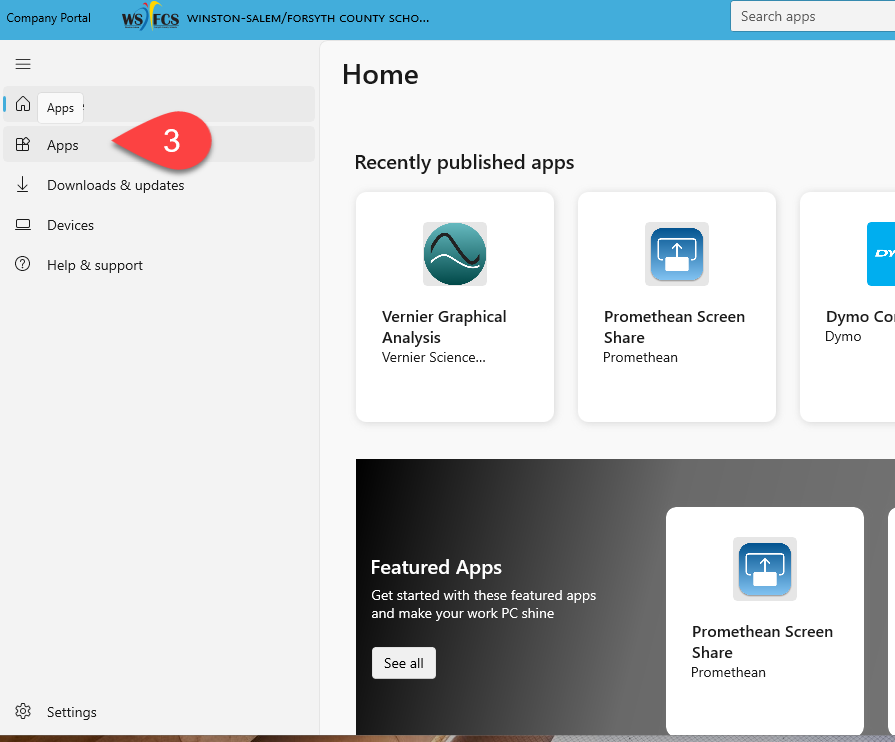Image resolution: width=895 pixels, height=742 pixels.
Task: Click the Vernier Science publisher text
Action: coord(434,357)
